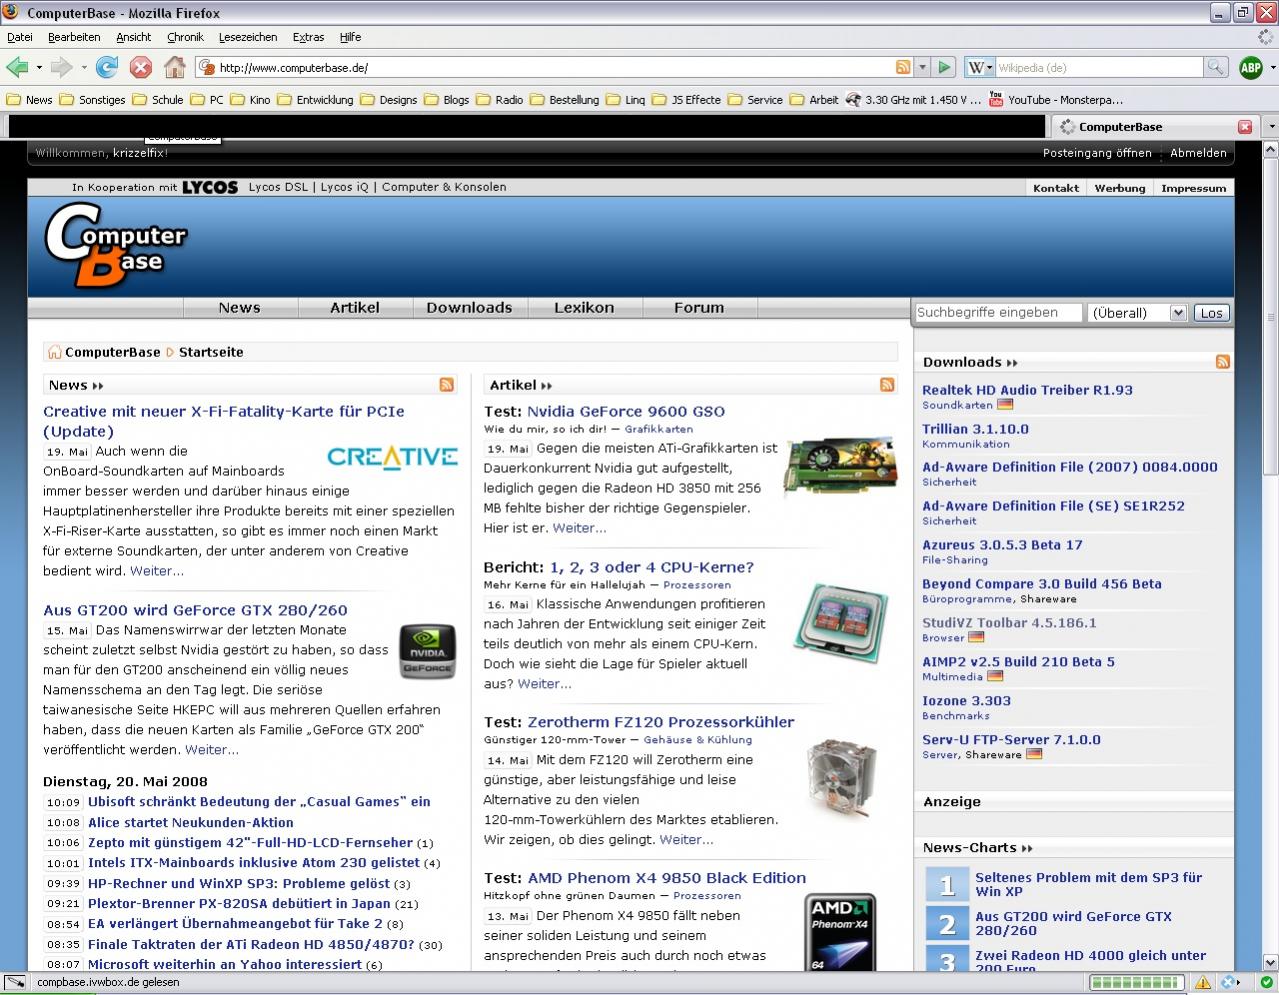The width and height of the screenshot is (1279, 995).
Task: Open the Trillian 3.1.10.0 download link
Action: pos(975,429)
